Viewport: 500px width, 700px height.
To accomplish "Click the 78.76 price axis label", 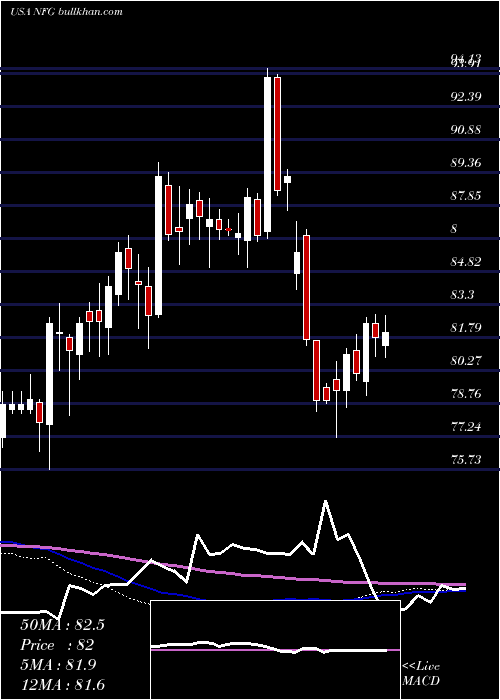I will click(466, 394).
